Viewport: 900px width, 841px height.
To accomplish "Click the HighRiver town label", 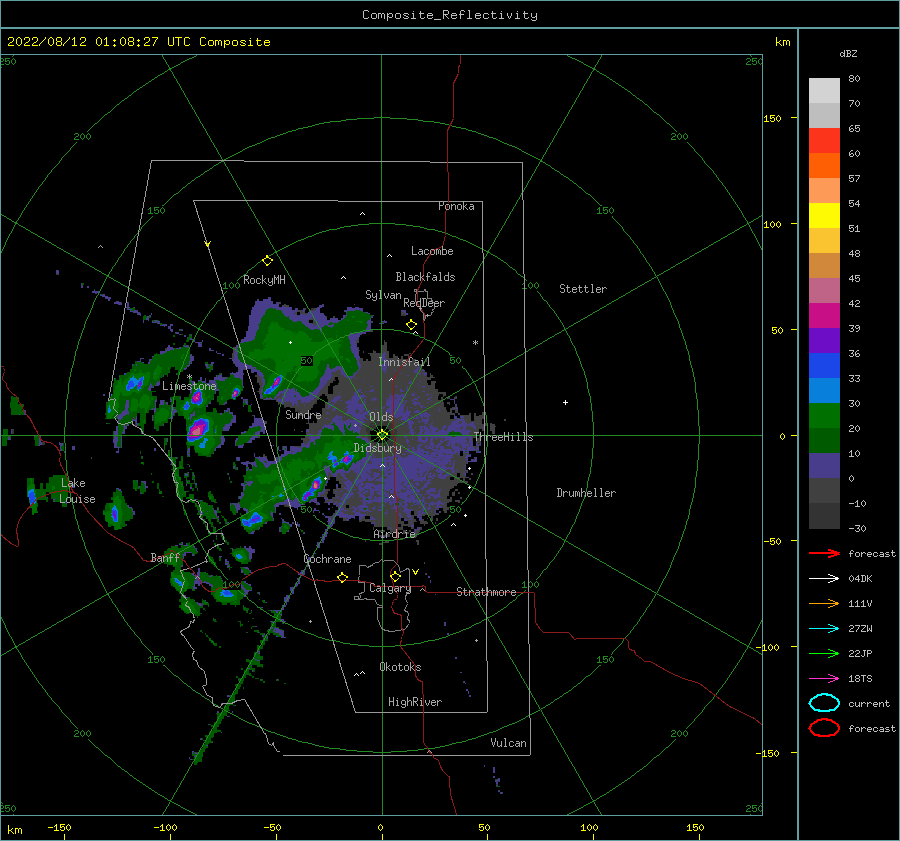I will tap(415, 702).
